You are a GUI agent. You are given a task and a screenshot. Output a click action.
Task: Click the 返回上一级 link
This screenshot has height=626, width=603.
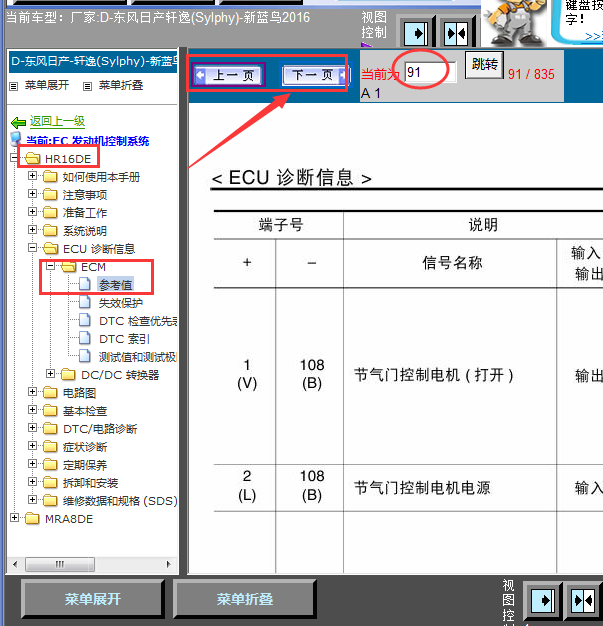(x=58, y=121)
